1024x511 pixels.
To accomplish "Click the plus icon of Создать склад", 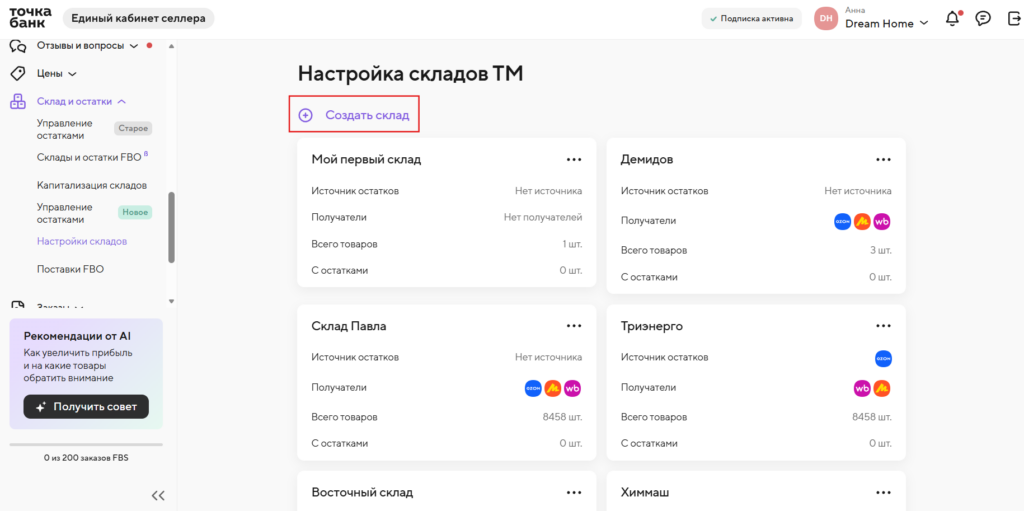I will tap(305, 116).
